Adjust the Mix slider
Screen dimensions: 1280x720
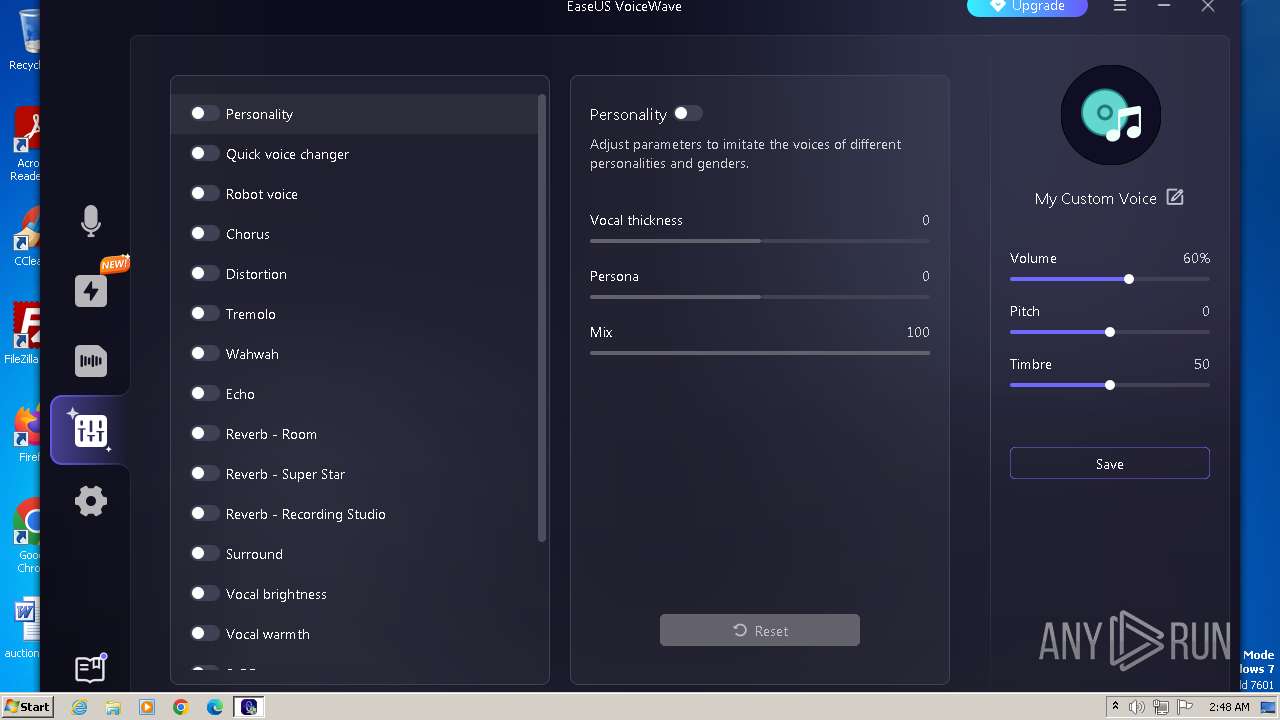[x=760, y=353]
